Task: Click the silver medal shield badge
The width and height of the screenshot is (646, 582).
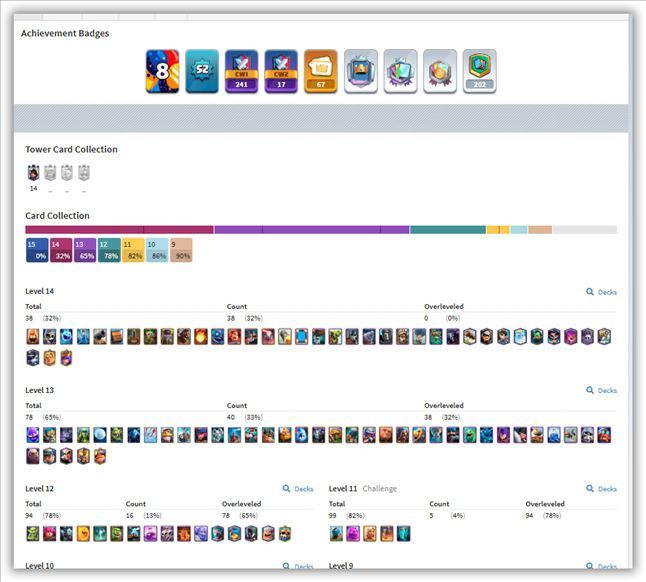Action: click(440, 71)
